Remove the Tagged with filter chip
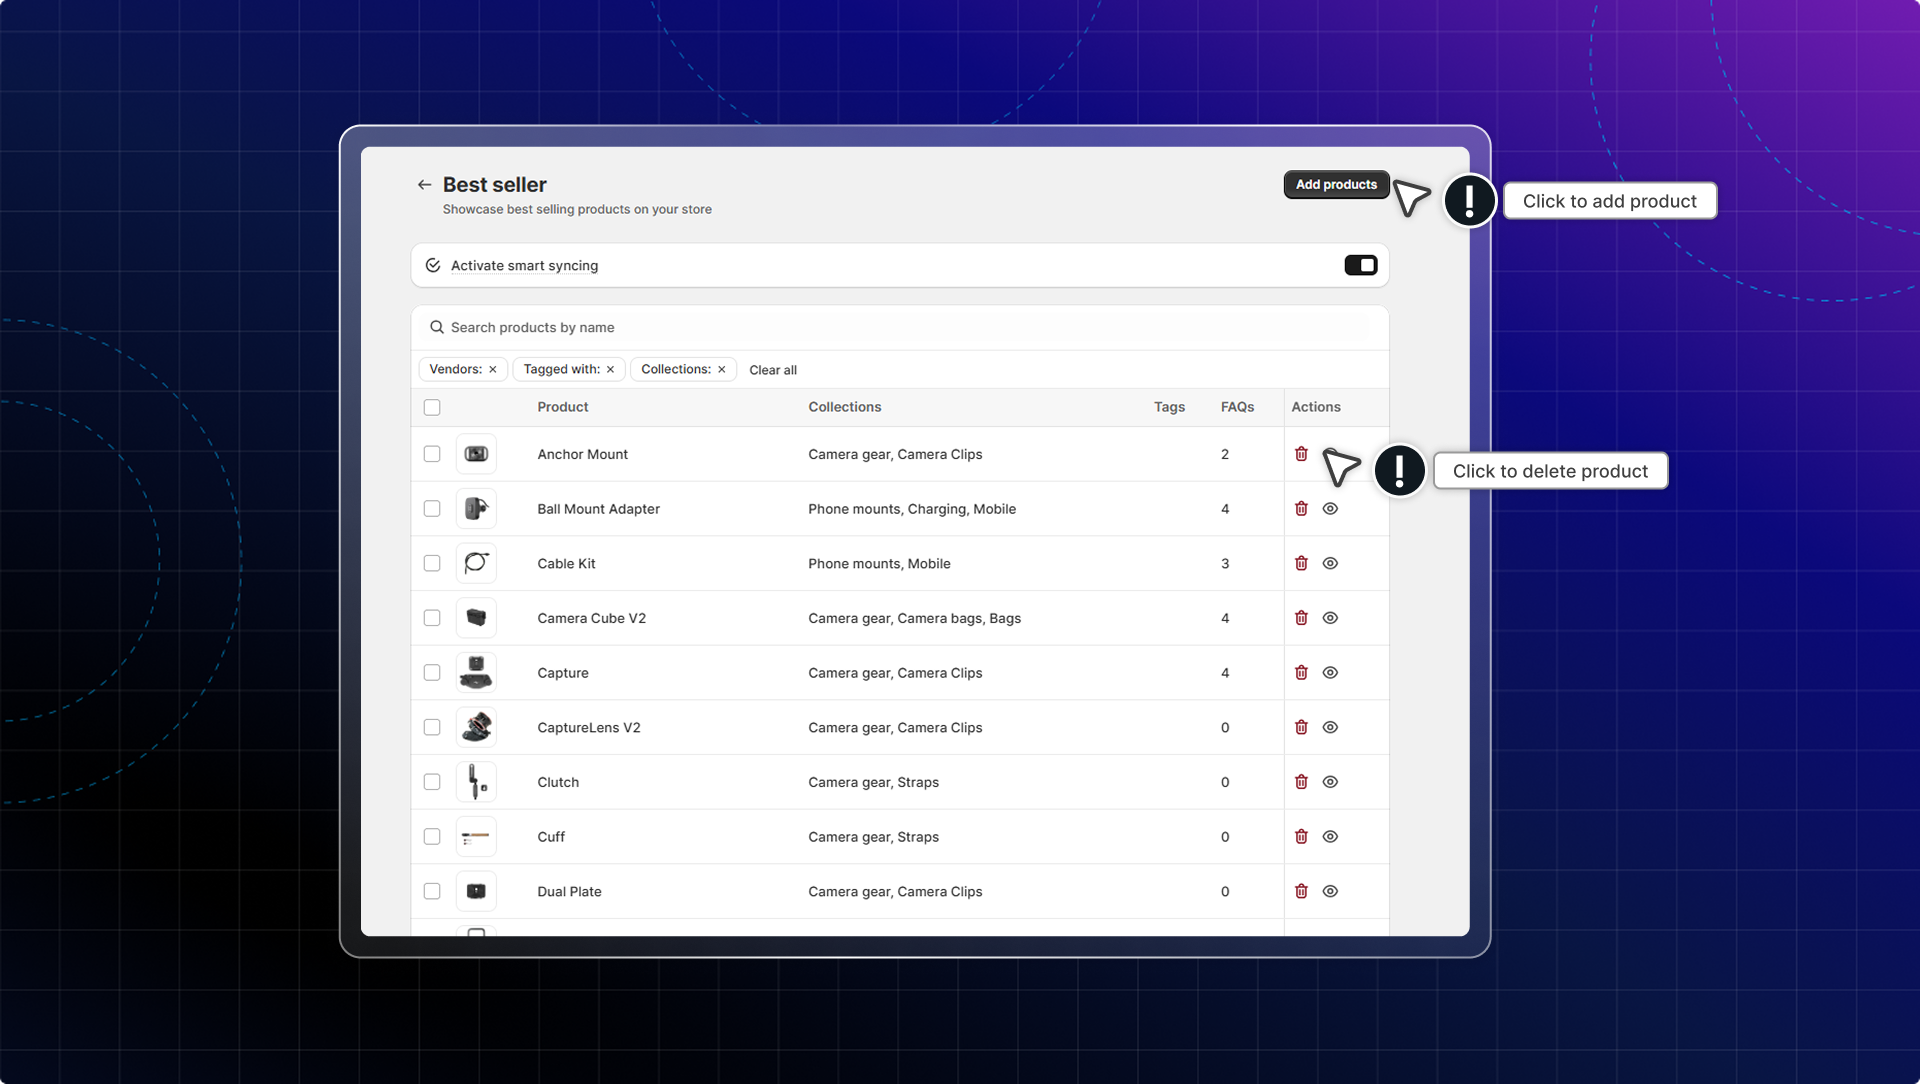This screenshot has height=1084, width=1920. point(611,370)
